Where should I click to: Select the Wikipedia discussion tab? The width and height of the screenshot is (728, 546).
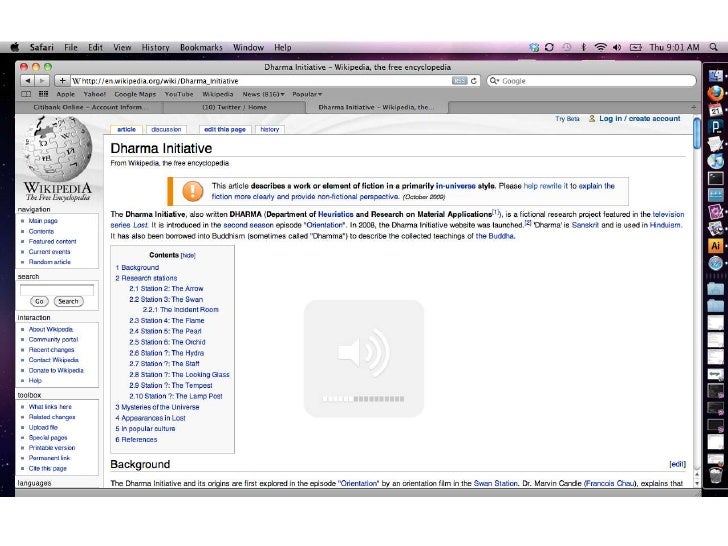pos(166,130)
